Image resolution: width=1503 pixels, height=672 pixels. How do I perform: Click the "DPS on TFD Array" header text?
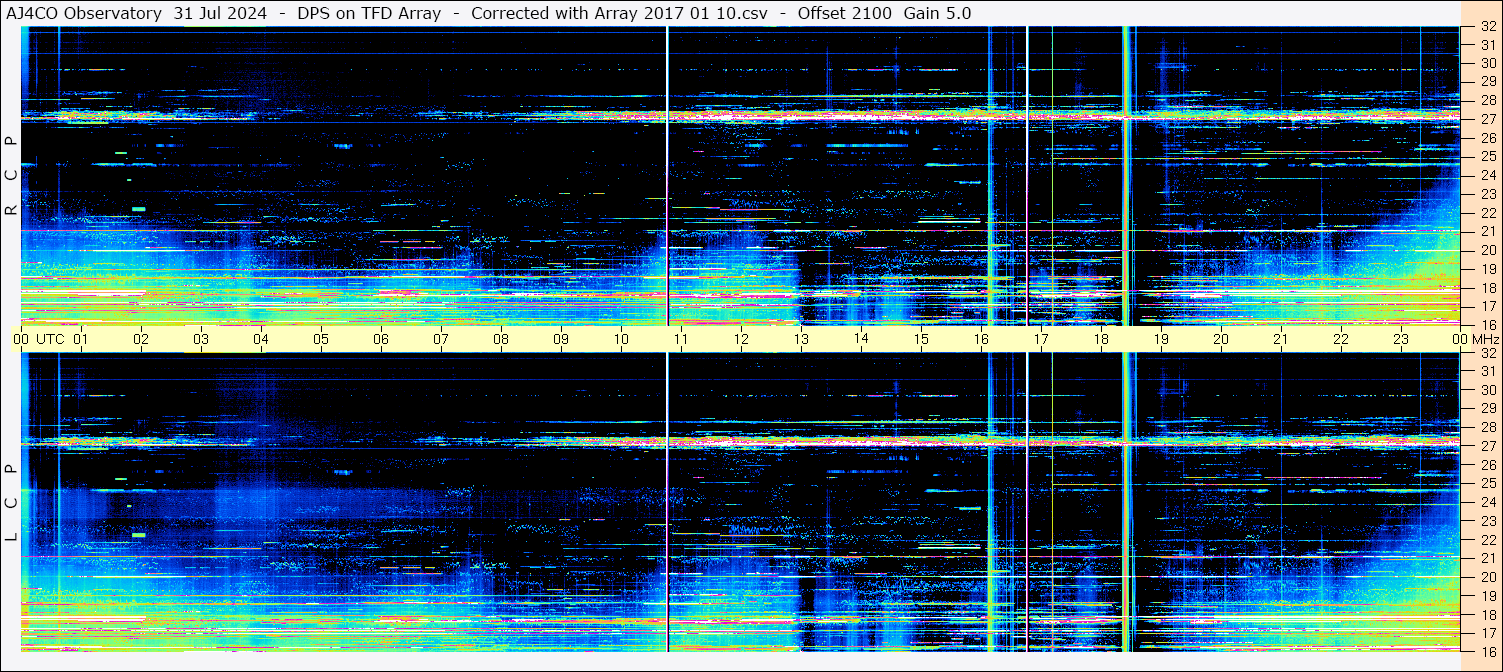369,13
